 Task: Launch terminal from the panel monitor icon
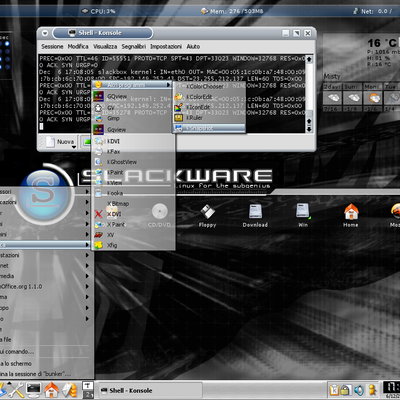[x=34, y=390]
